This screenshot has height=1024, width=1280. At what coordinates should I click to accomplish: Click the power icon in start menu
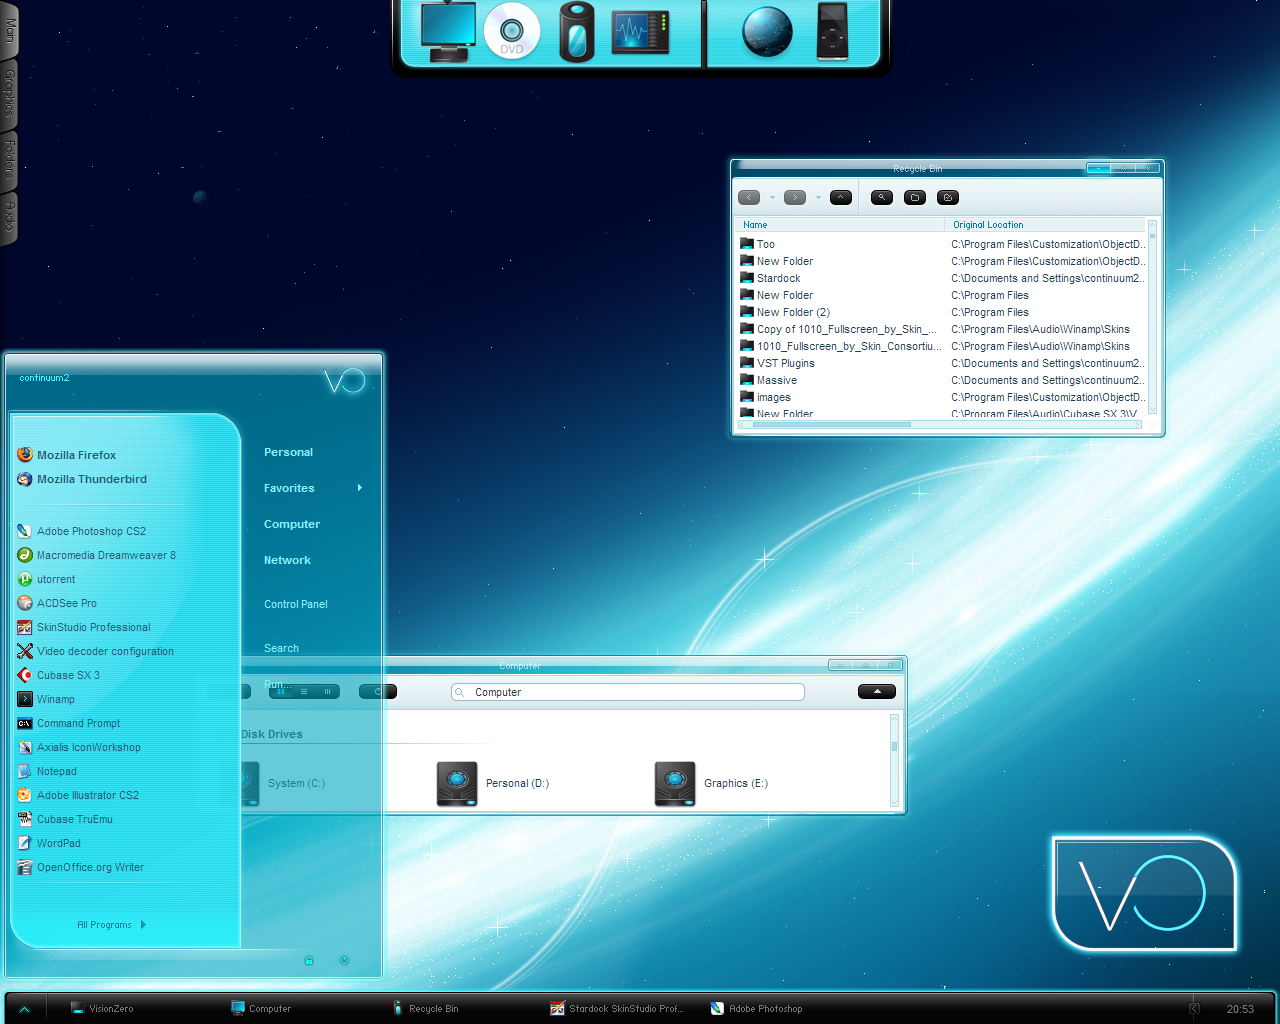point(344,960)
